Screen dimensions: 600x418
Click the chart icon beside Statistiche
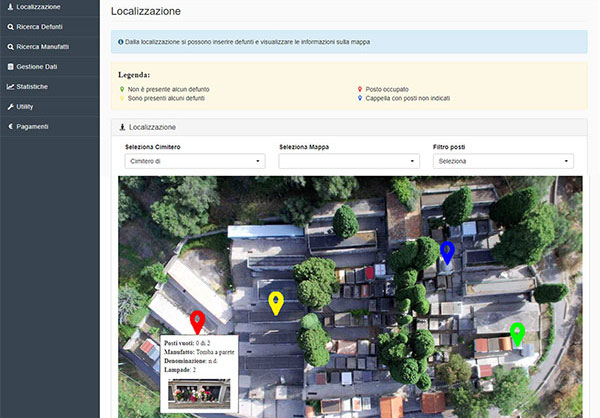pos(10,87)
